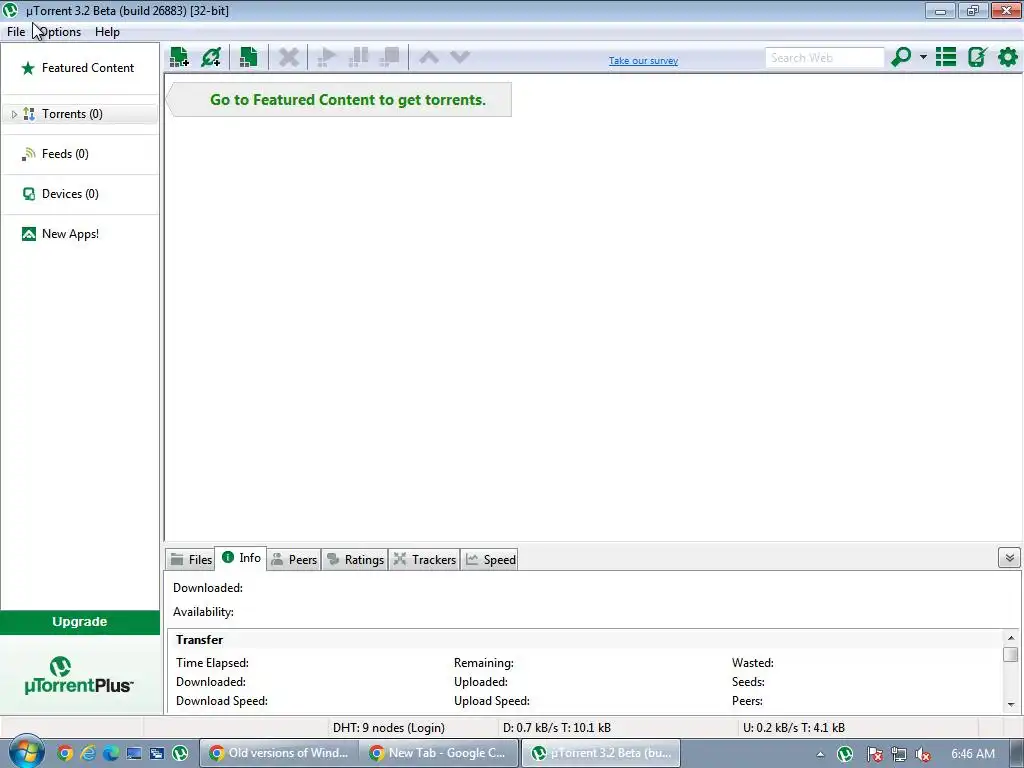Screen dimensions: 1024x768
Task: Expand the Torrents tree arrow
Action: click(14, 114)
